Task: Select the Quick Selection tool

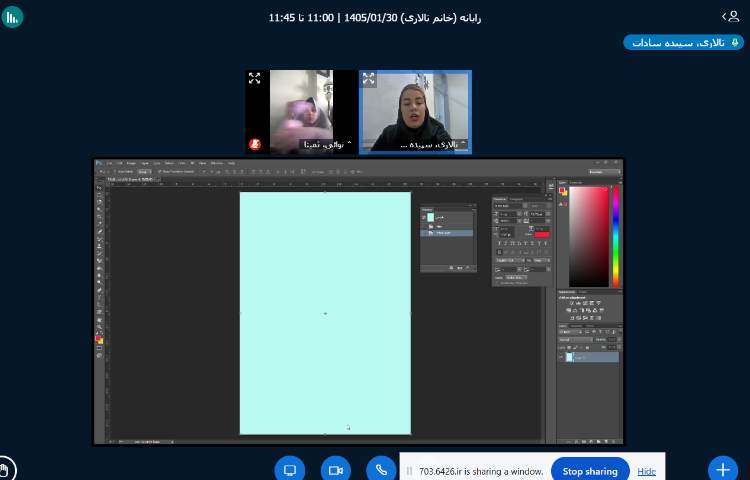Action: [x=99, y=209]
